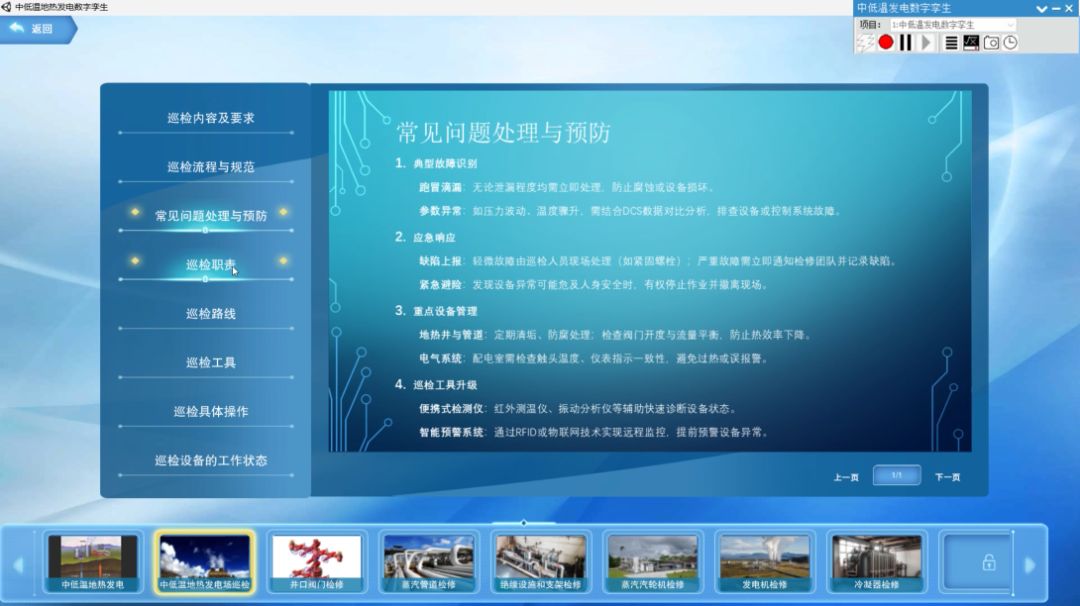1080x606 pixels.
Task: Click the clock/timer icon in the toolbar
Action: 1010,42
